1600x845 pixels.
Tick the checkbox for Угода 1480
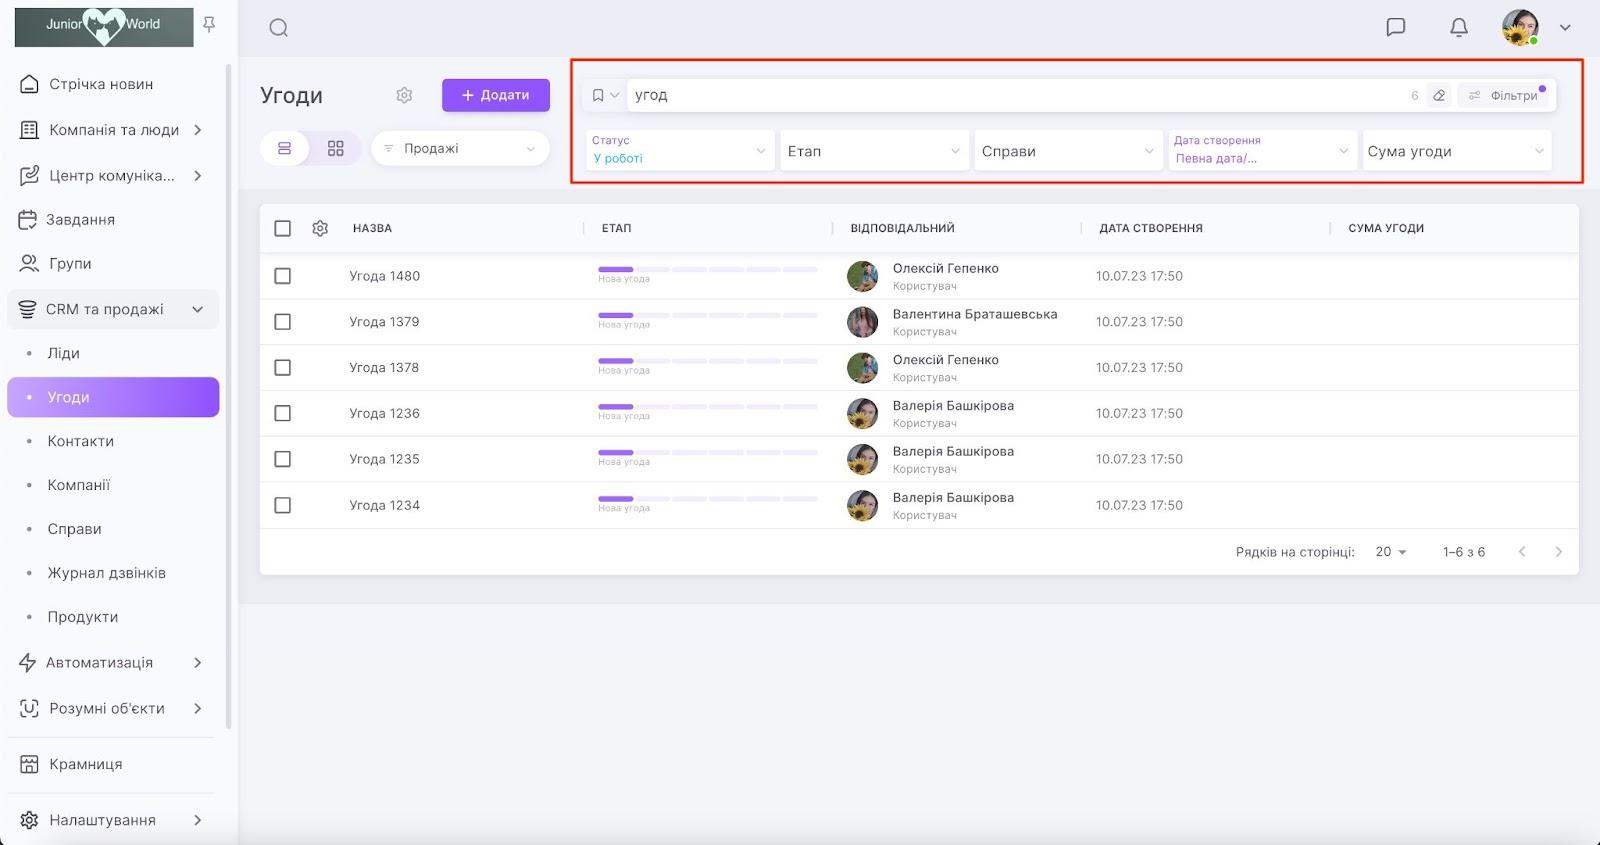coord(283,276)
